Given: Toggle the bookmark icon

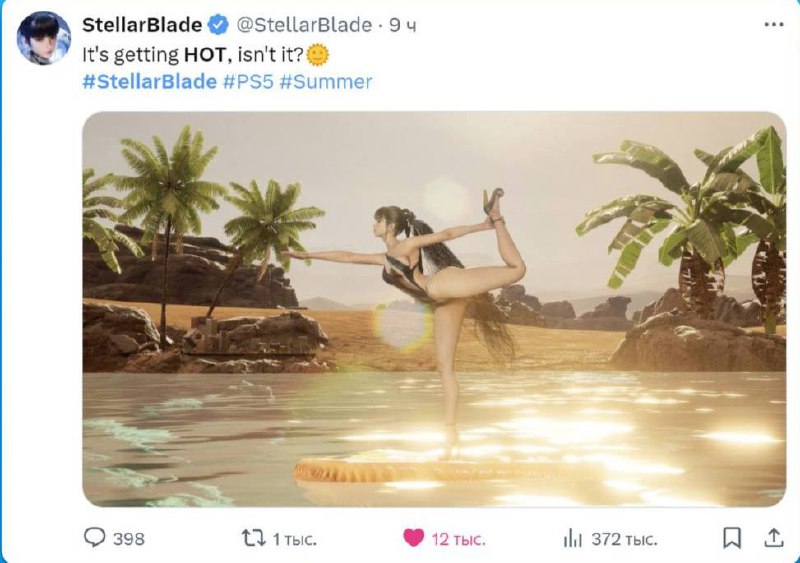Looking at the screenshot, I should click(x=732, y=538).
